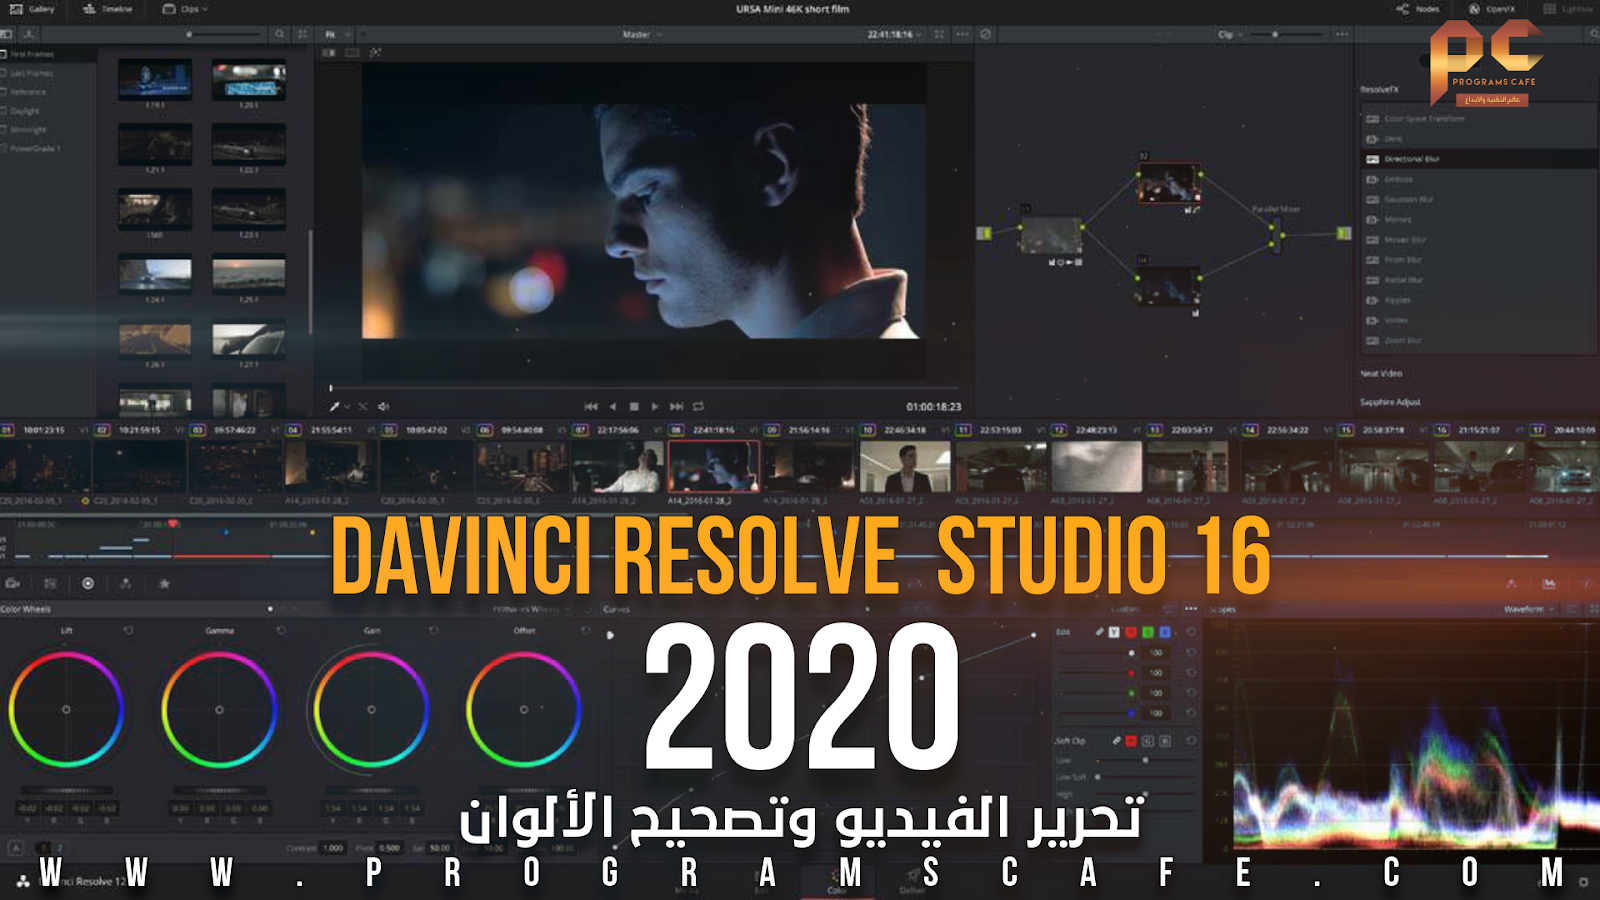Toggle curves red channel button
Viewport: 1600px width, 900px height.
point(1131,632)
